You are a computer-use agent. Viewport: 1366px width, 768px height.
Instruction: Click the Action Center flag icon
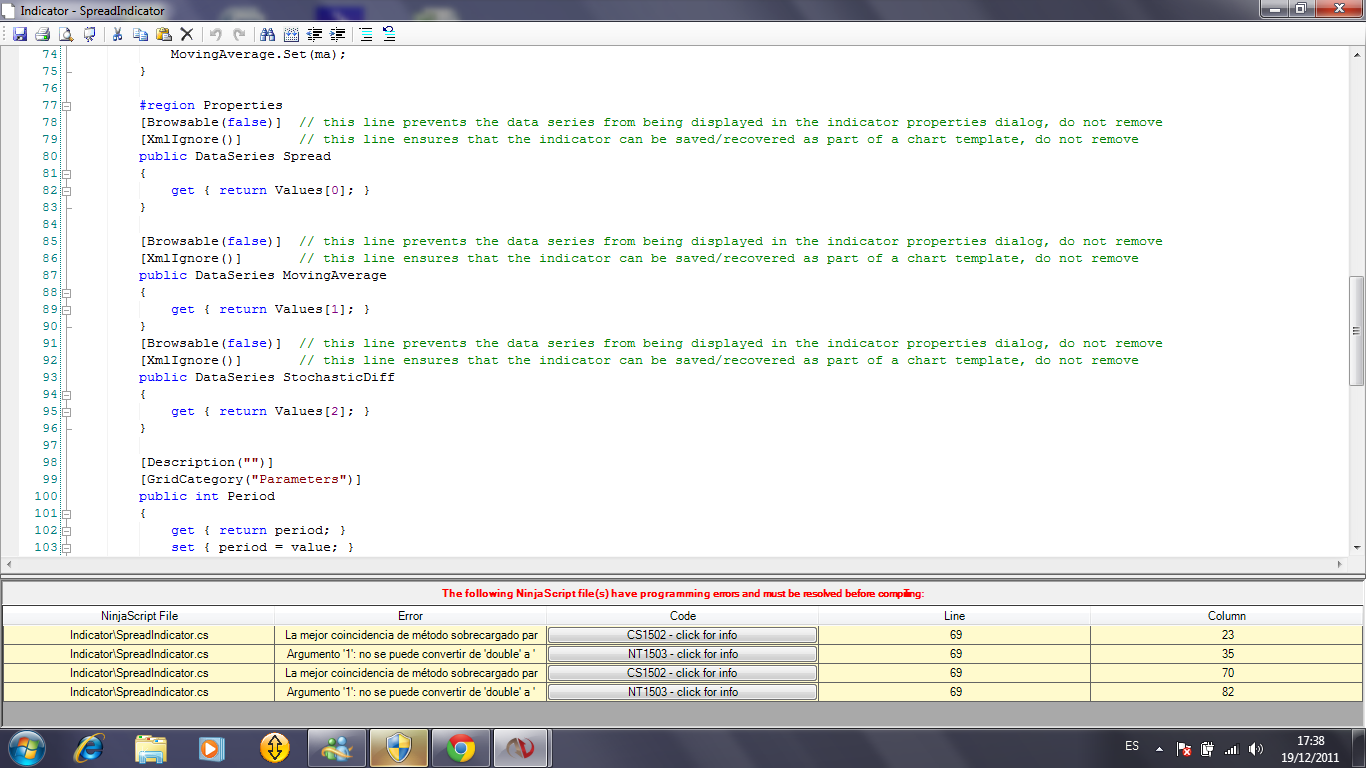point(1183,748)
